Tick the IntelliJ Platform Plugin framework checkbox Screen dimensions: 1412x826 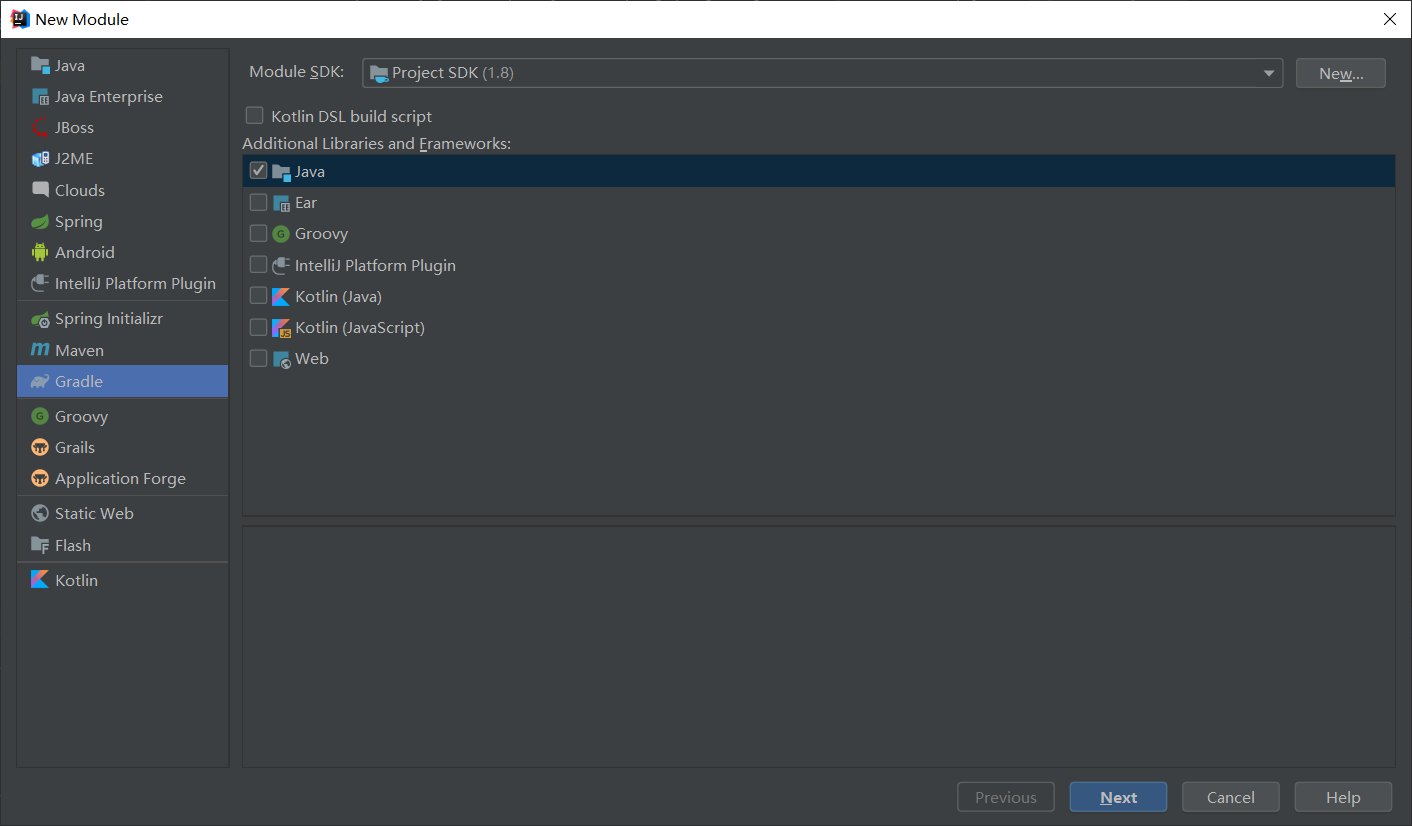[x=259, y=265]
